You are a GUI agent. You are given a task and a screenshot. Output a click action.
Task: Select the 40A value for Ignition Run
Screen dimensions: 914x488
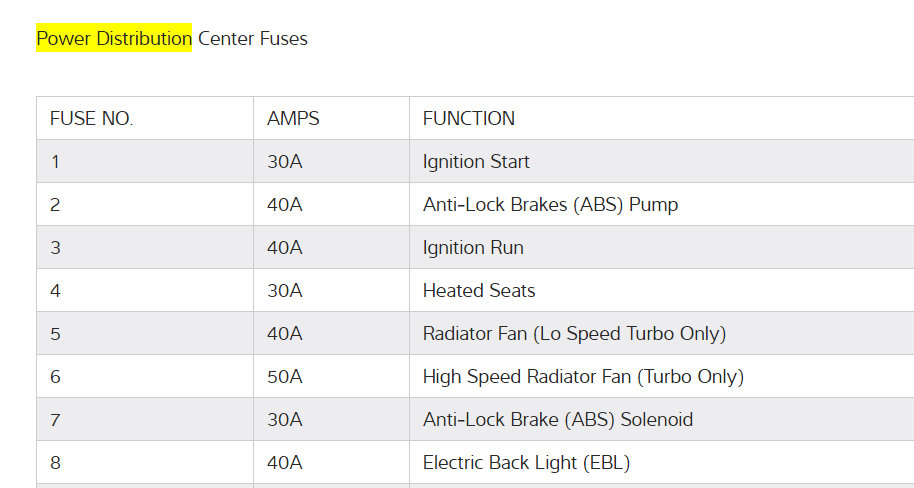[x=285, y=247]
